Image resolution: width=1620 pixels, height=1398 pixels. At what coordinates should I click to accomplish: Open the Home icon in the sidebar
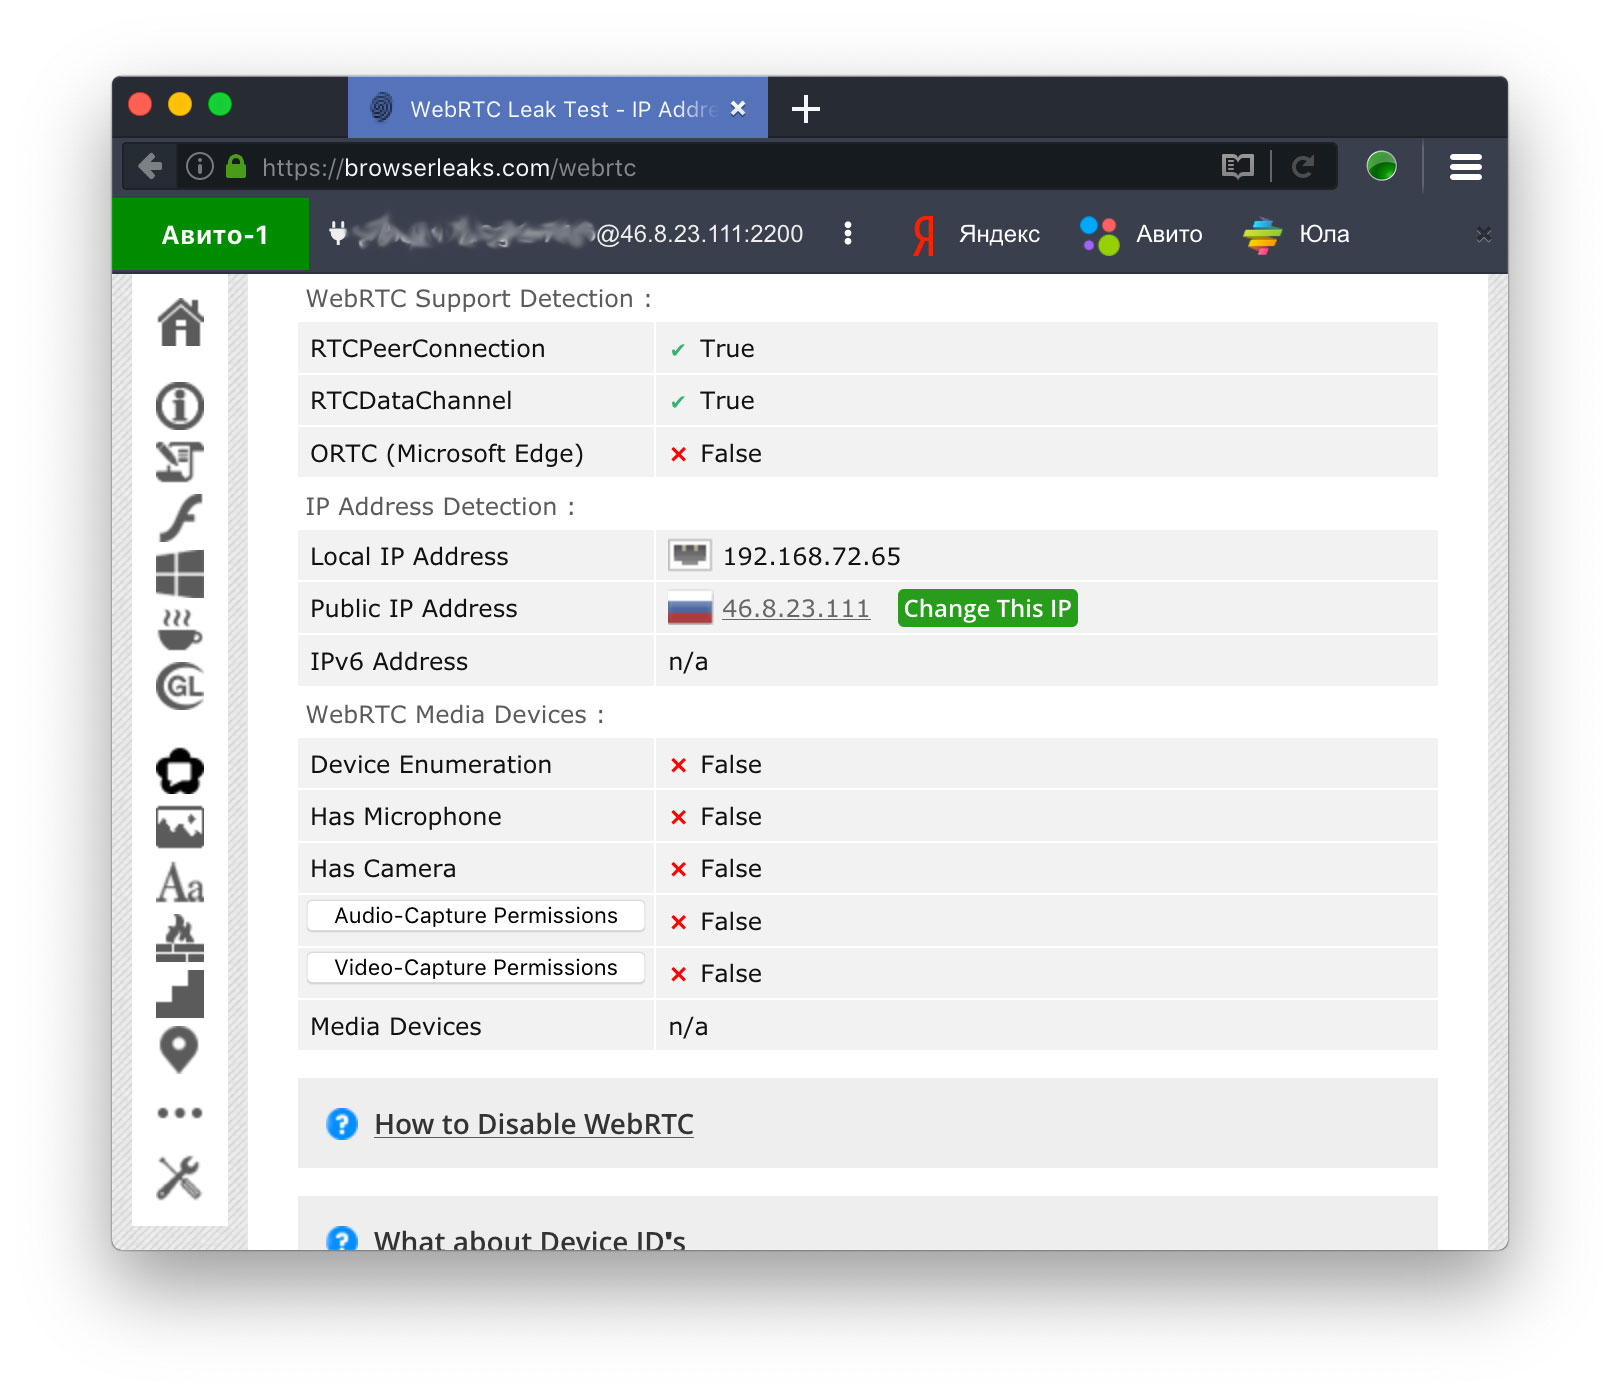pos(180,322)
